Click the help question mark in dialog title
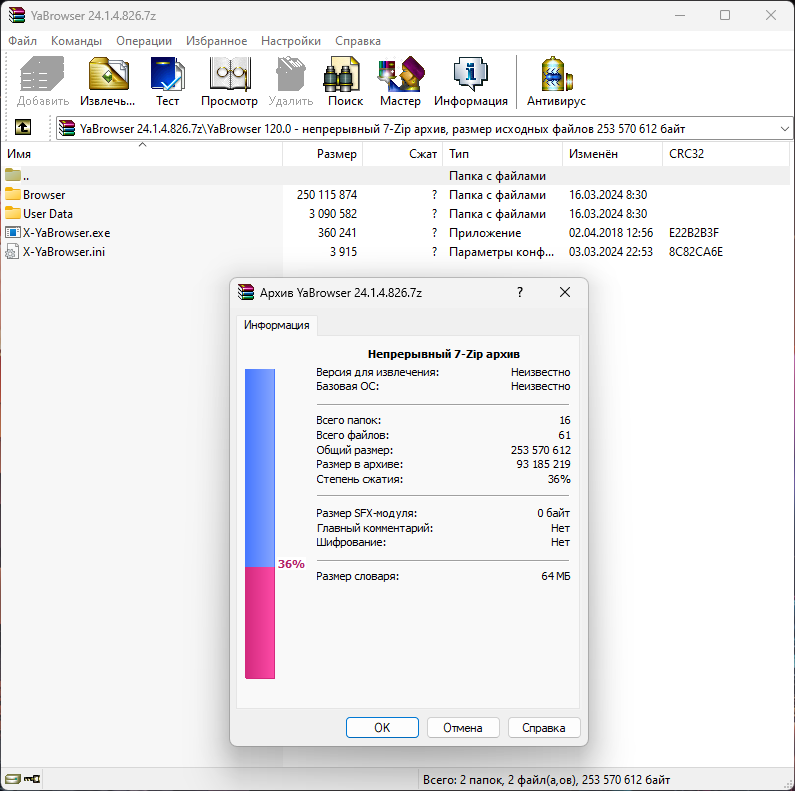 coord(519,292)
